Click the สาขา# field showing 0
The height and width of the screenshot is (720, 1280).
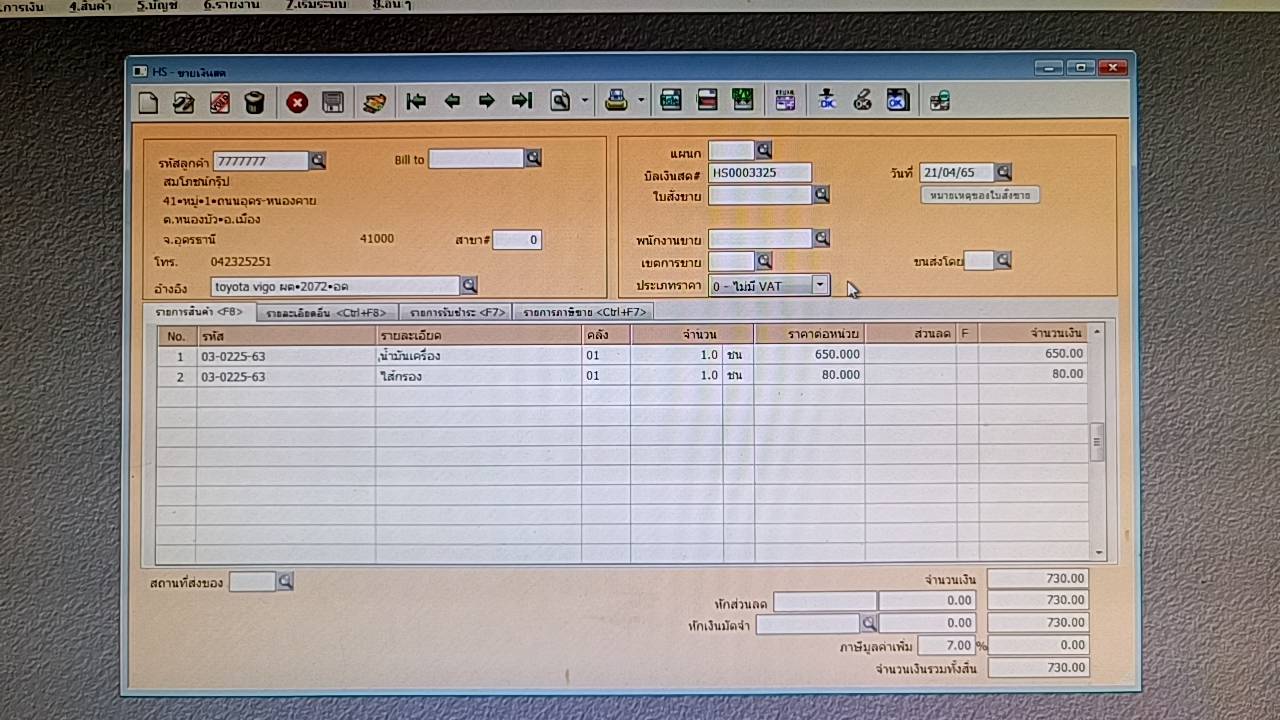click(517, 240)
